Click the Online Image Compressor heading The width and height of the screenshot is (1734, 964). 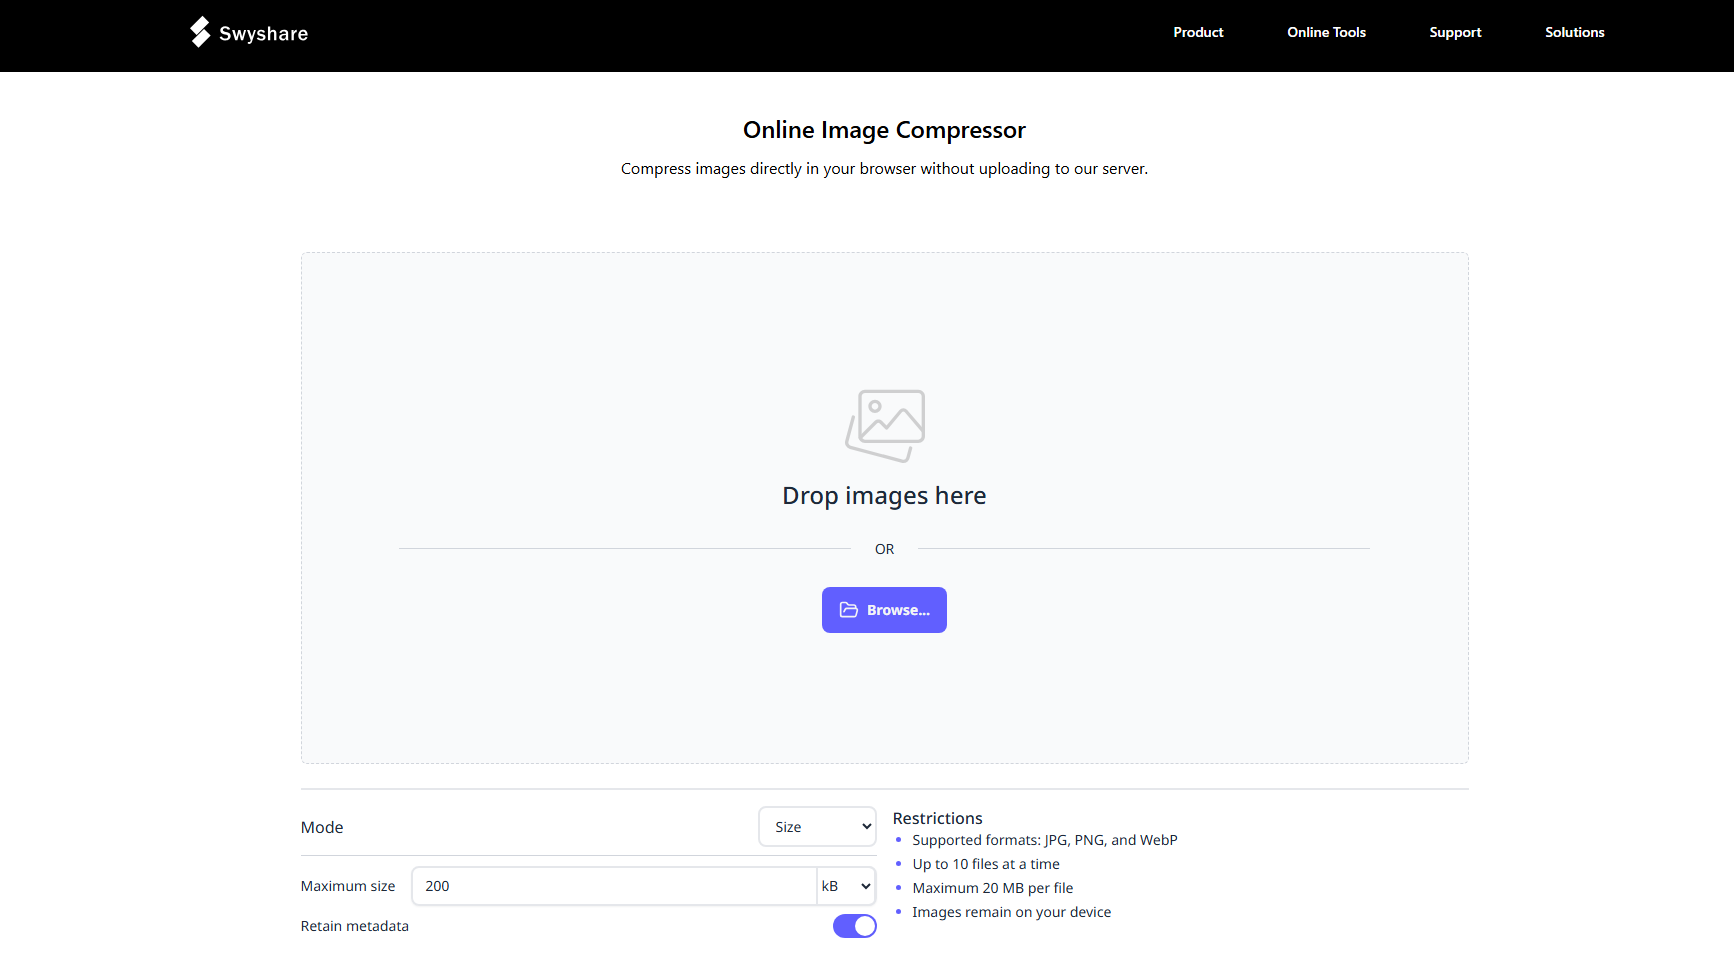[x=884, y=129]
